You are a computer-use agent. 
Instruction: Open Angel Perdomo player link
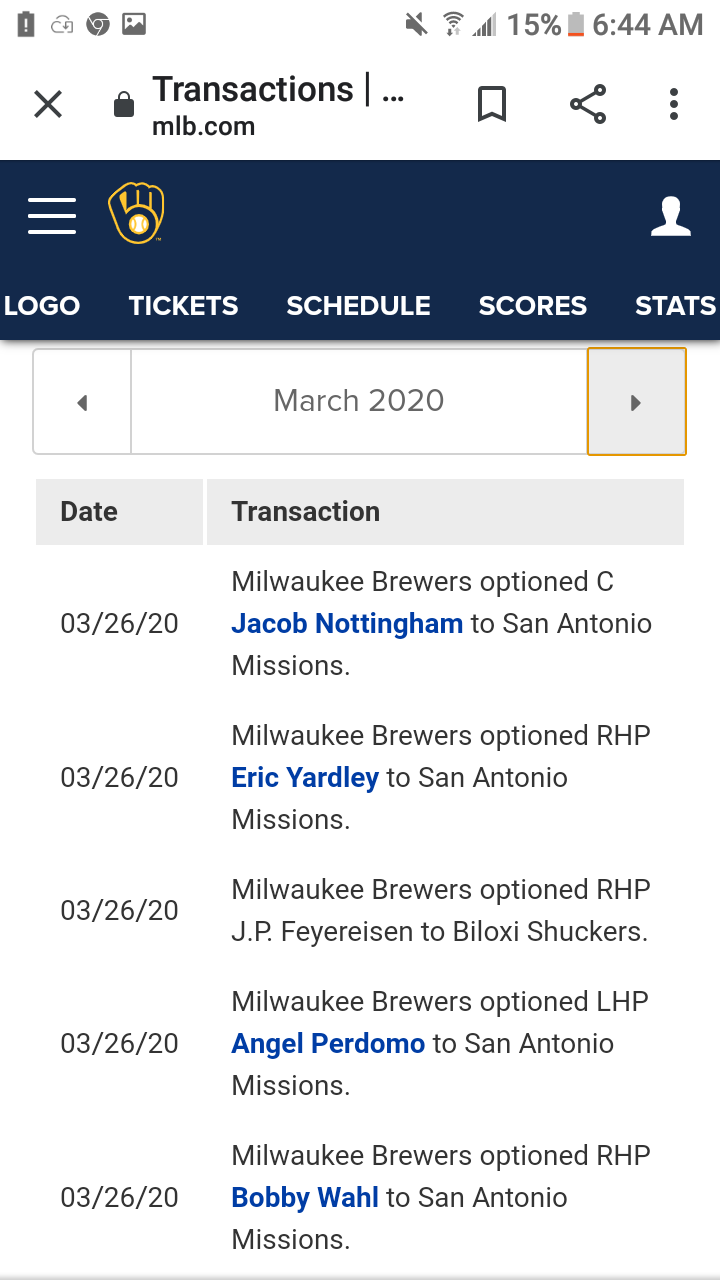point(328,1044)
